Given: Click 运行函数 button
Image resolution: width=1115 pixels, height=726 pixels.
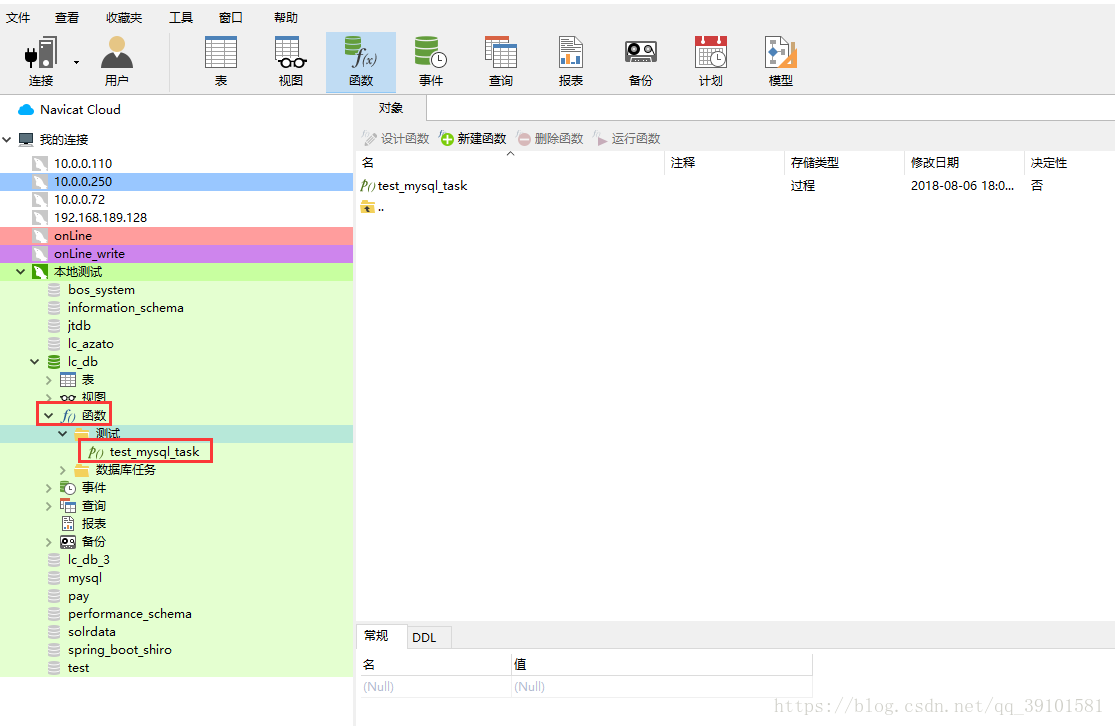Looking at the screenshot, I should pos(626,139).
